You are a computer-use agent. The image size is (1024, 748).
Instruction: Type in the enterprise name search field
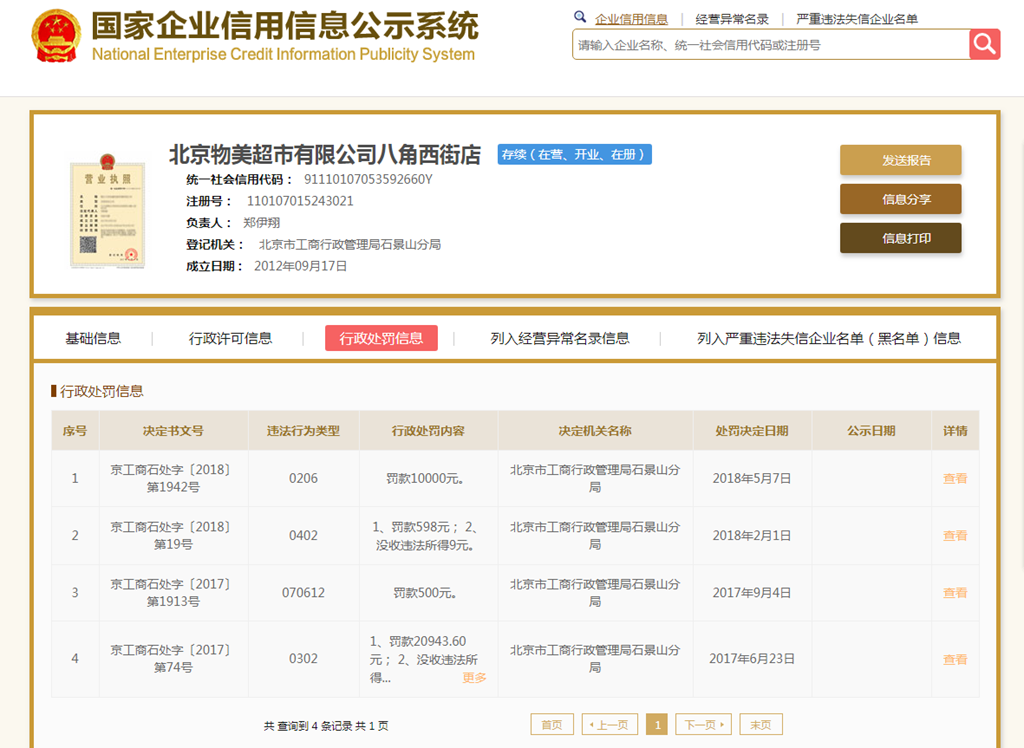coord(770,45)
